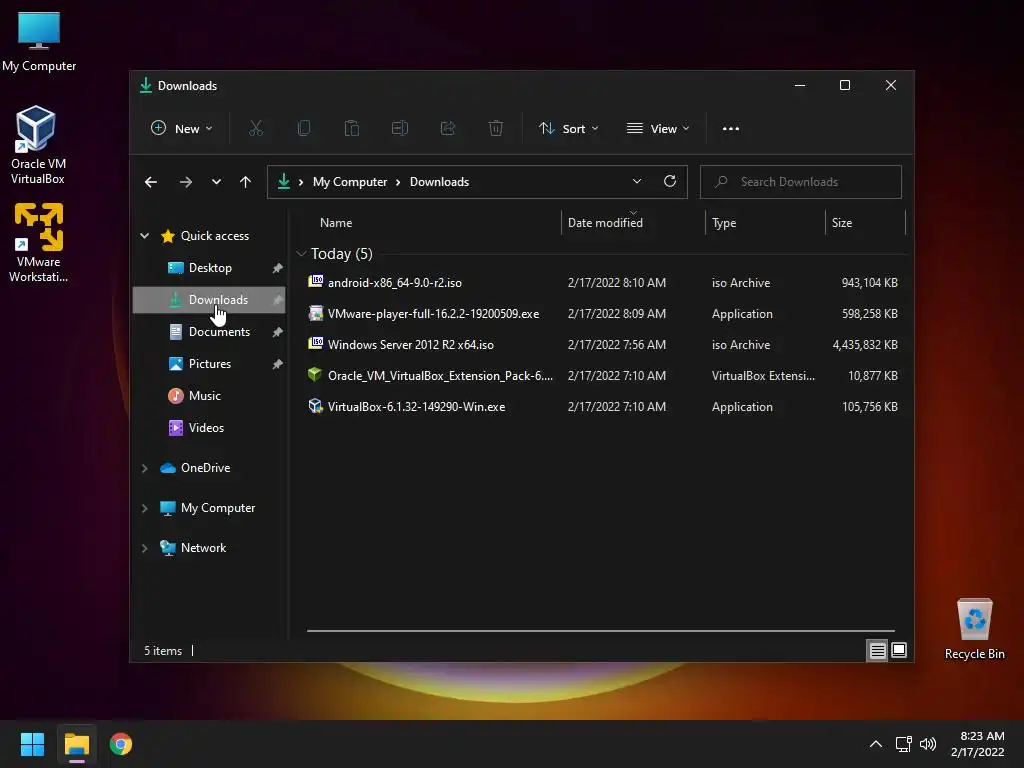The image size is (1024, 768).
Task: Expand the OneDrive tree node
Action: pos(145,468)
